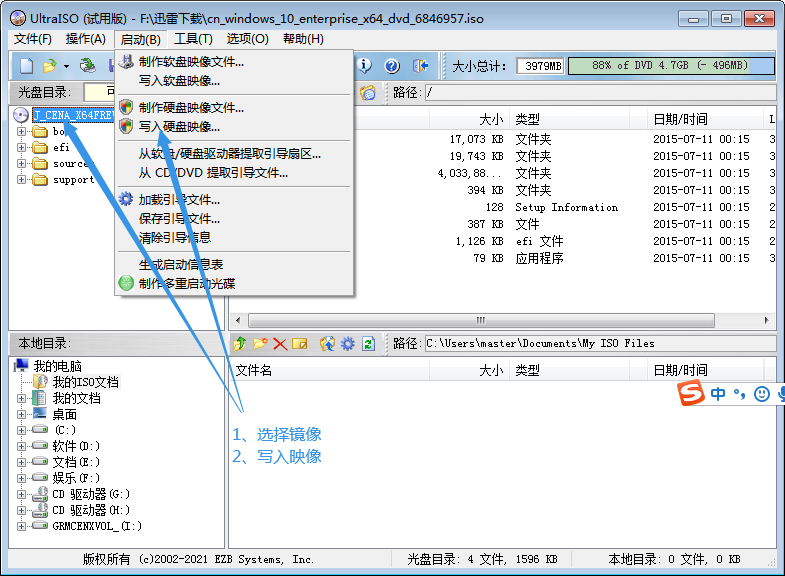Click local 路径 field with My ISO Files
This screenshot has width=785, height=576.
pyautogui.click(x=600, y=344)
